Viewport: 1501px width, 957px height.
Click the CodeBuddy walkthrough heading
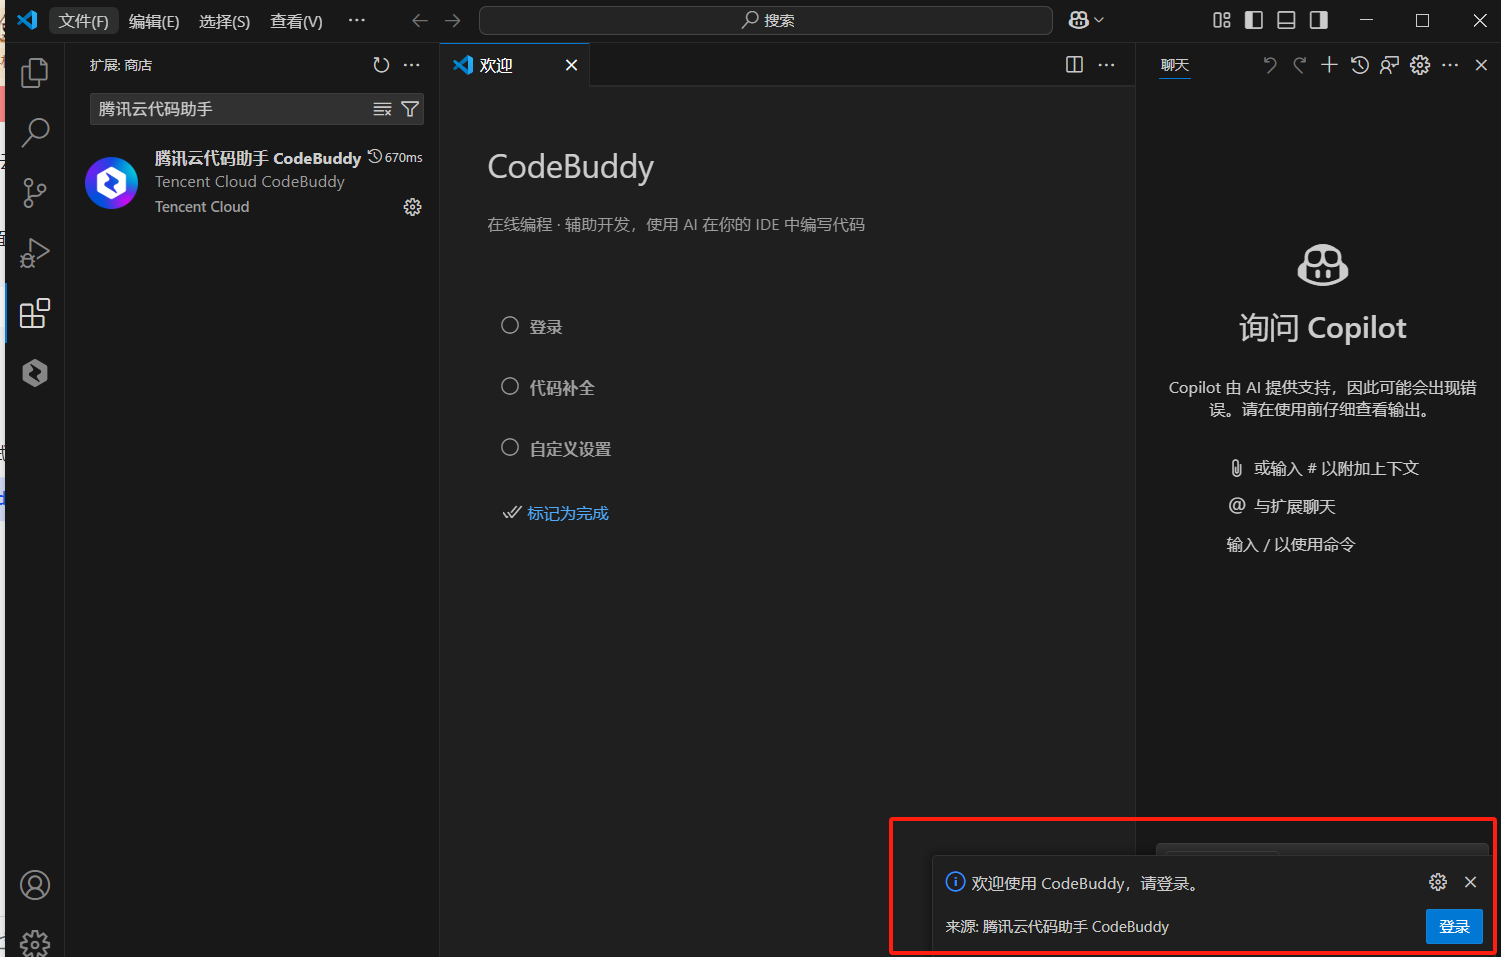click(x=571, y=167)
